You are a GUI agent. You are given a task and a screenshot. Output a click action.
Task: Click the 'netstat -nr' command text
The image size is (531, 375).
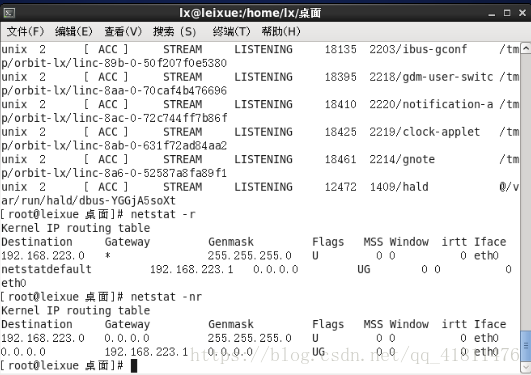[166, 297]
